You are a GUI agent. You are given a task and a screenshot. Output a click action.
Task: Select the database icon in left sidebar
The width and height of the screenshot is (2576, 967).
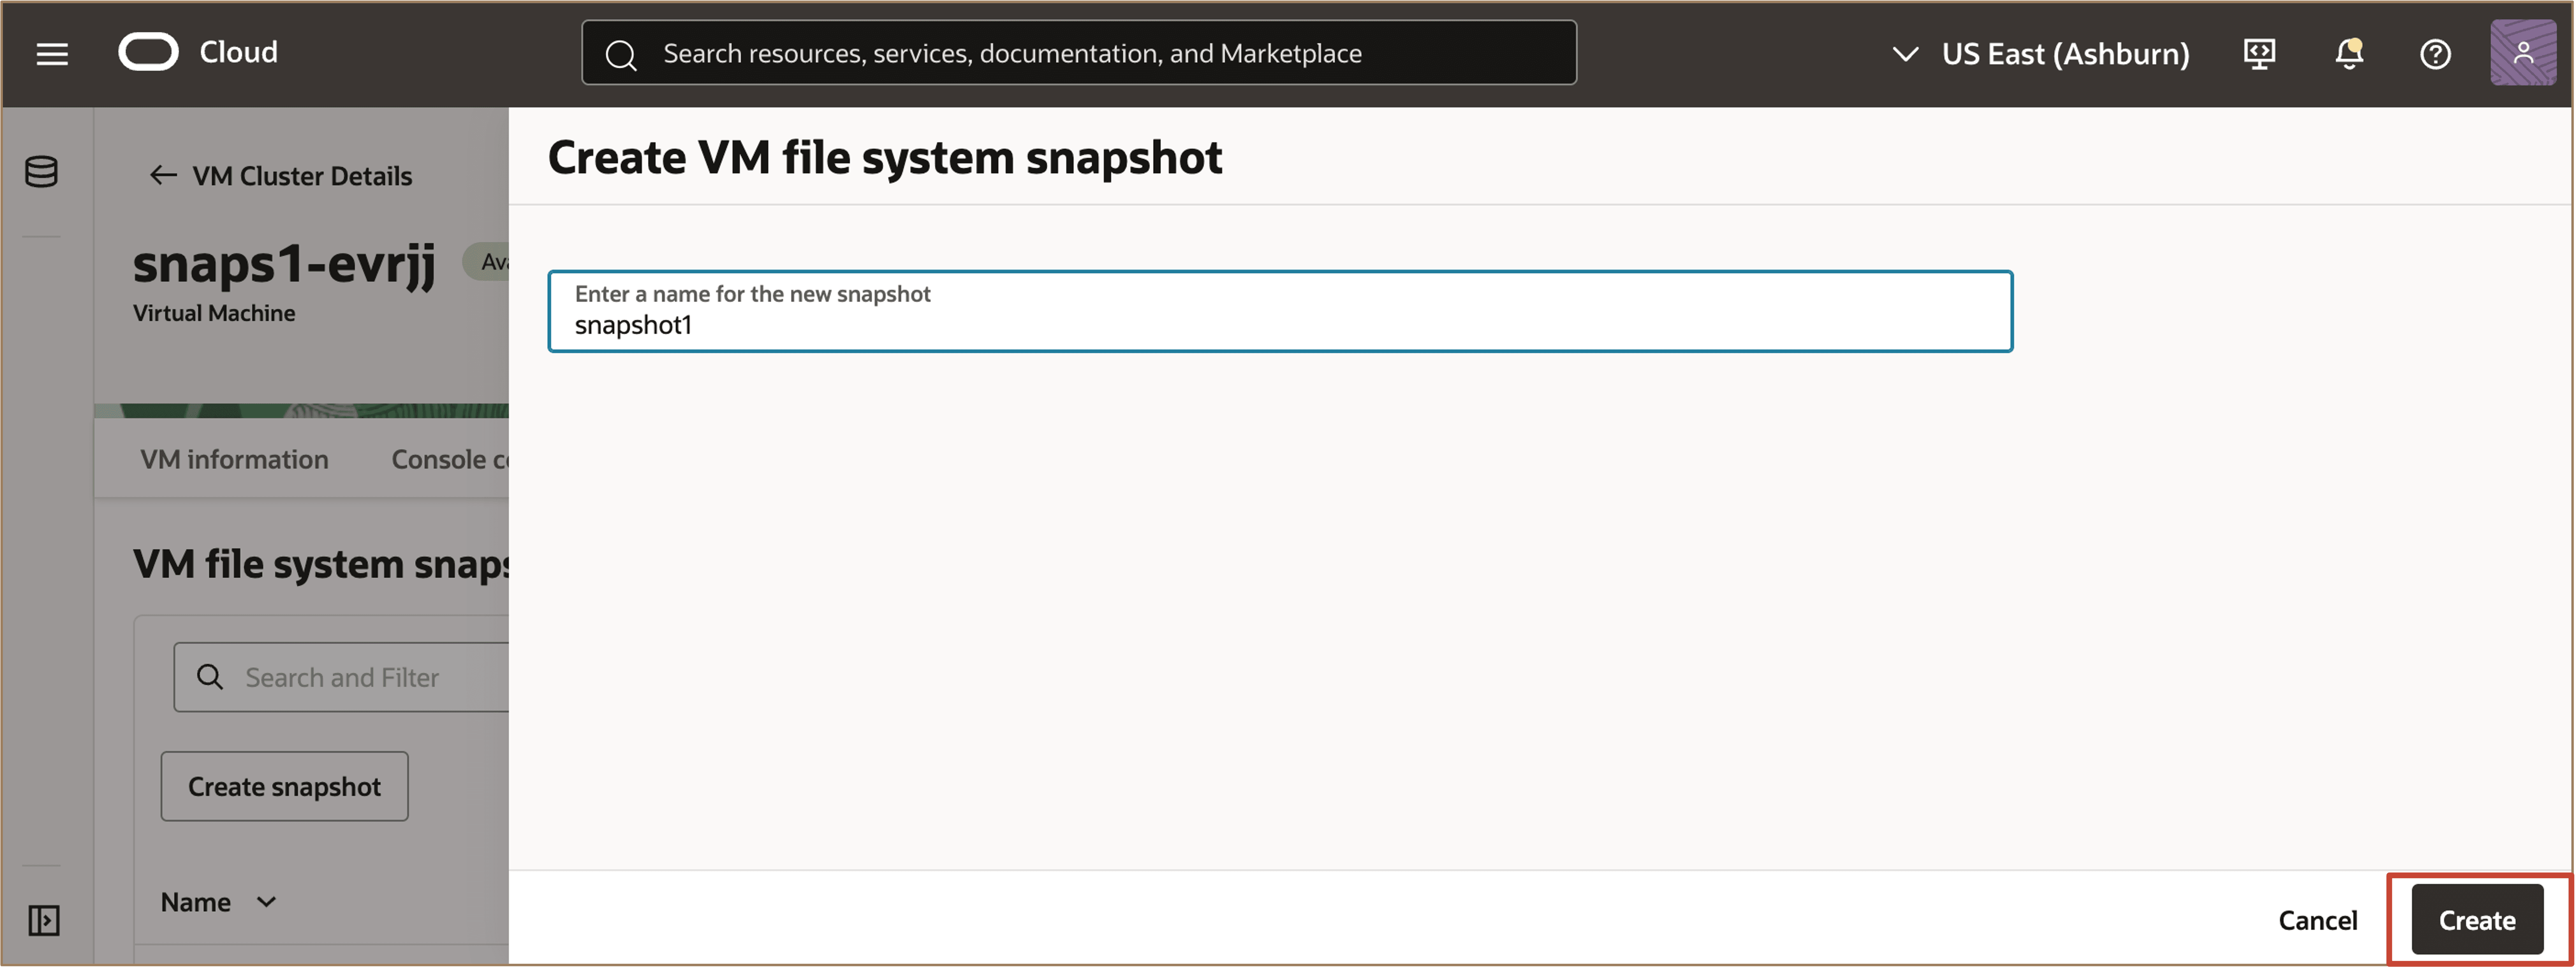(x=41, y=171)
